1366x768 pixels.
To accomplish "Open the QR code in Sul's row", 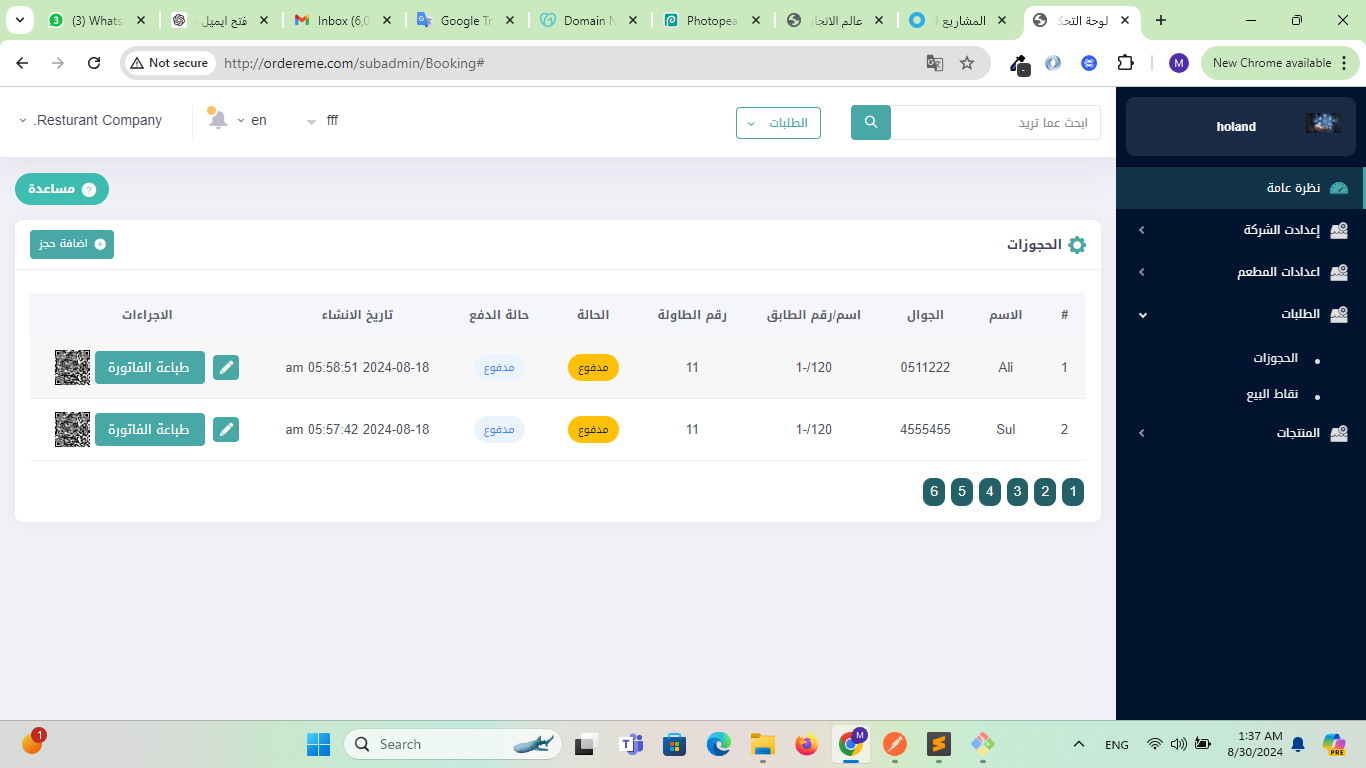I will [x=72, y=430].
